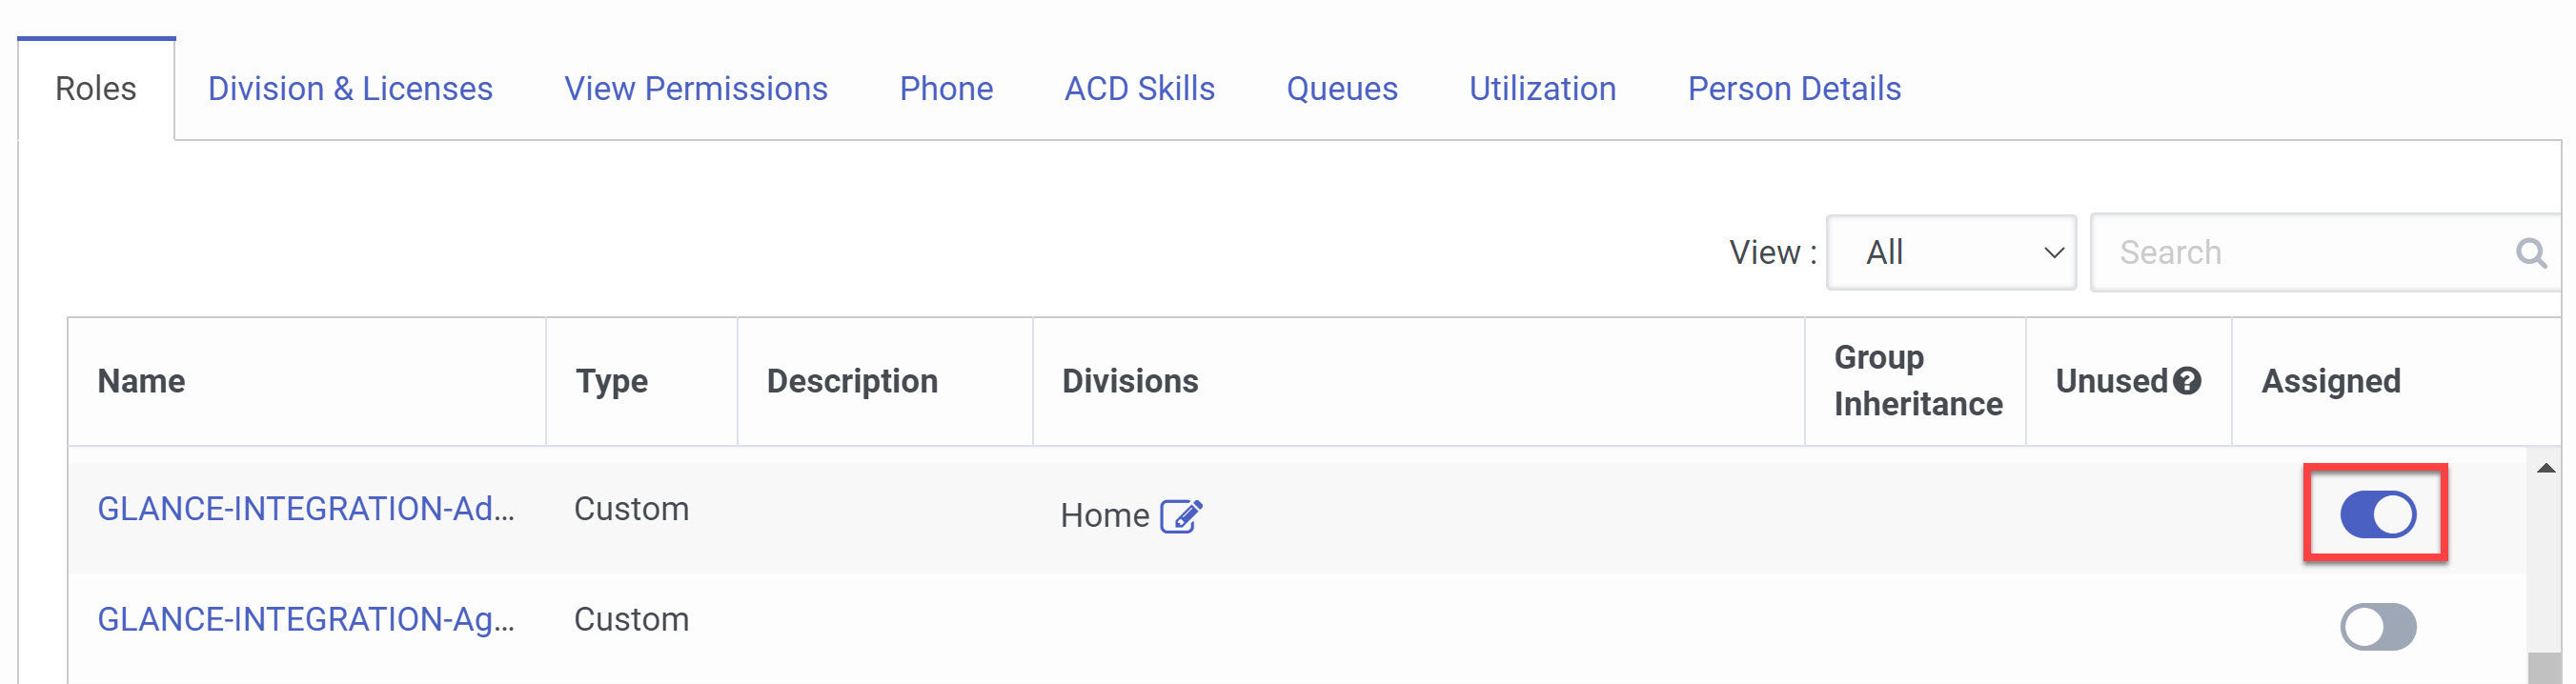Click the Unused help question mark icon
This screenshot has height=684, width=2576.
(2187, 381)
